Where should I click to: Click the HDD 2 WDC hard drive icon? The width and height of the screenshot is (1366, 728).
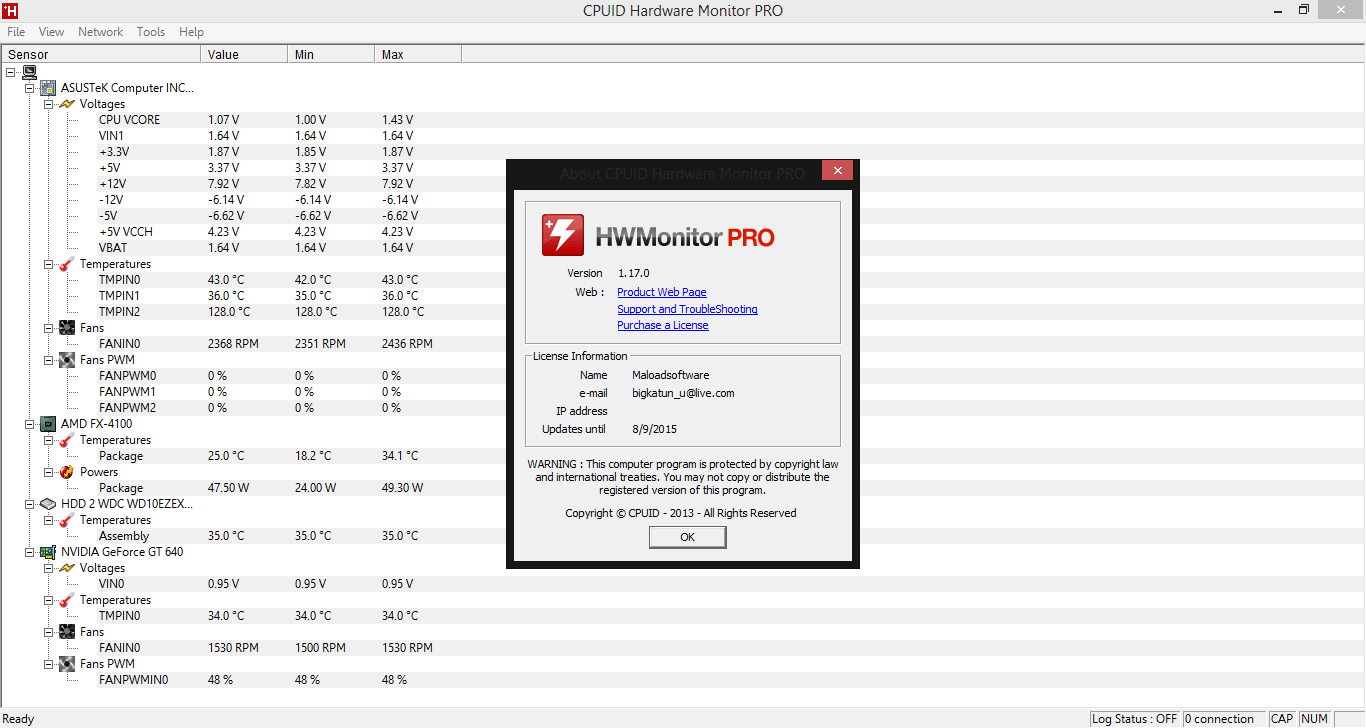click(x=48, y=504)
